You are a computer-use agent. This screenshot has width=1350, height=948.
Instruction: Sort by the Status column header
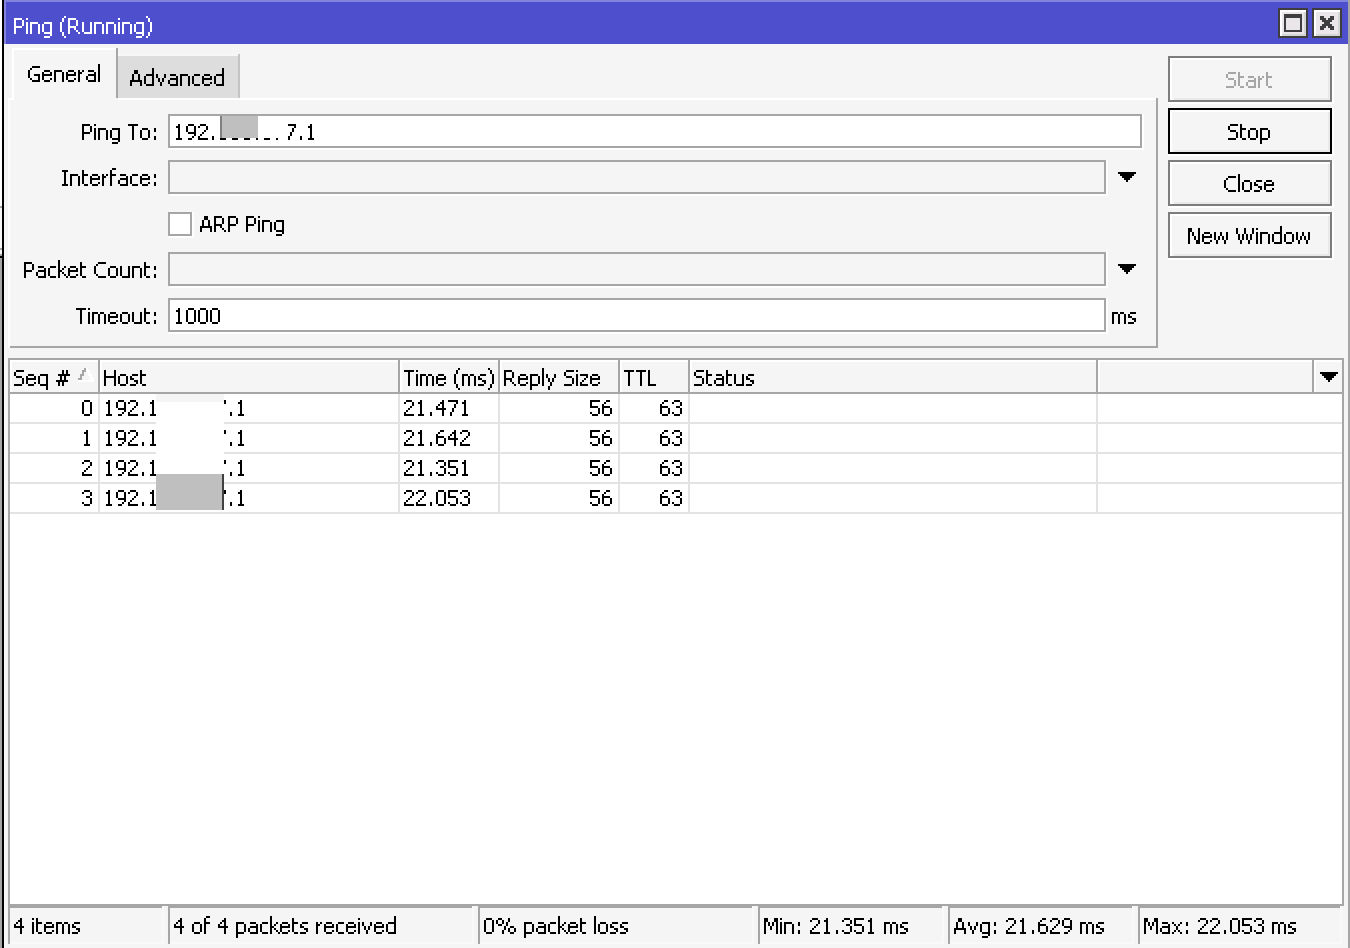click(x=893, y=377)
